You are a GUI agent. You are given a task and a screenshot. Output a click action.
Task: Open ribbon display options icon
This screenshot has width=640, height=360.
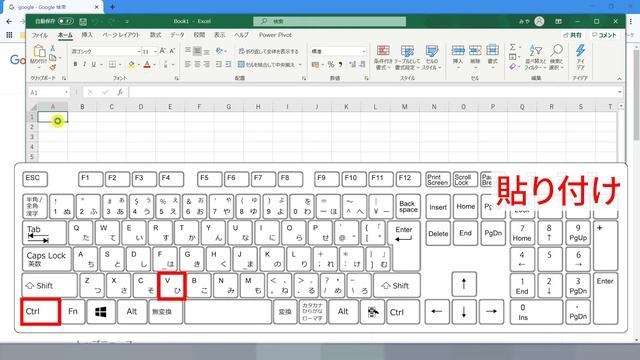pos(558,21)
